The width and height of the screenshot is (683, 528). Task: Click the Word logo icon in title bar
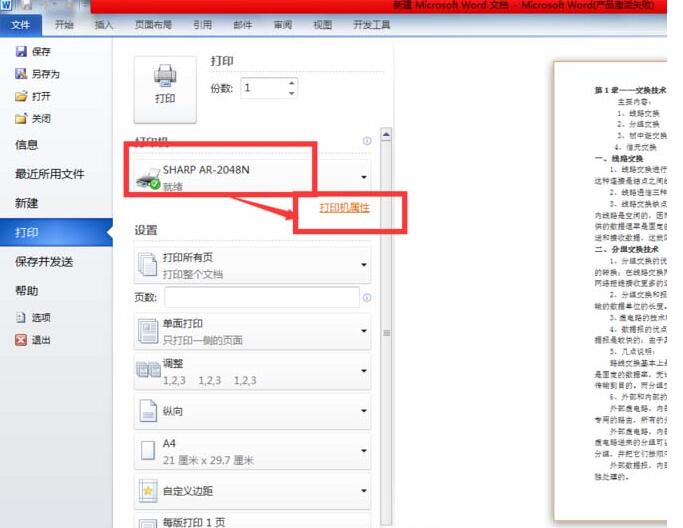(x=6, y=6)
